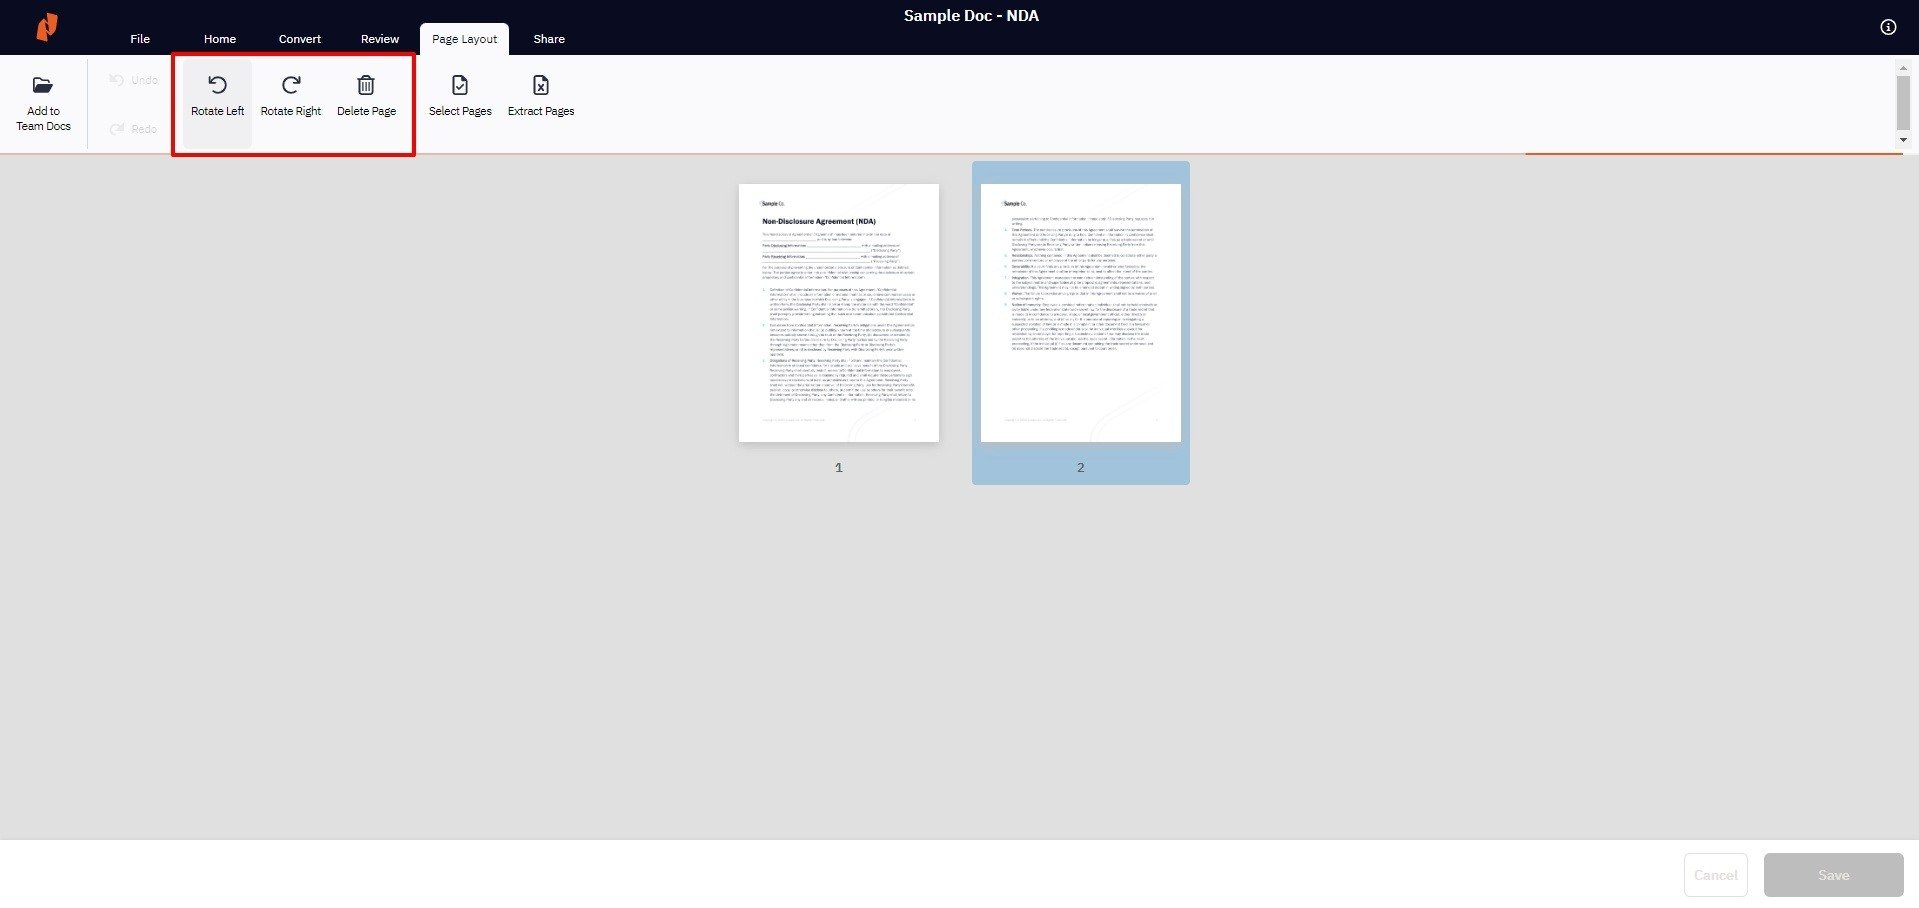Screen dimensions: 1919x908
Task: Open the Select Pages tool
Action: (459, 95)
